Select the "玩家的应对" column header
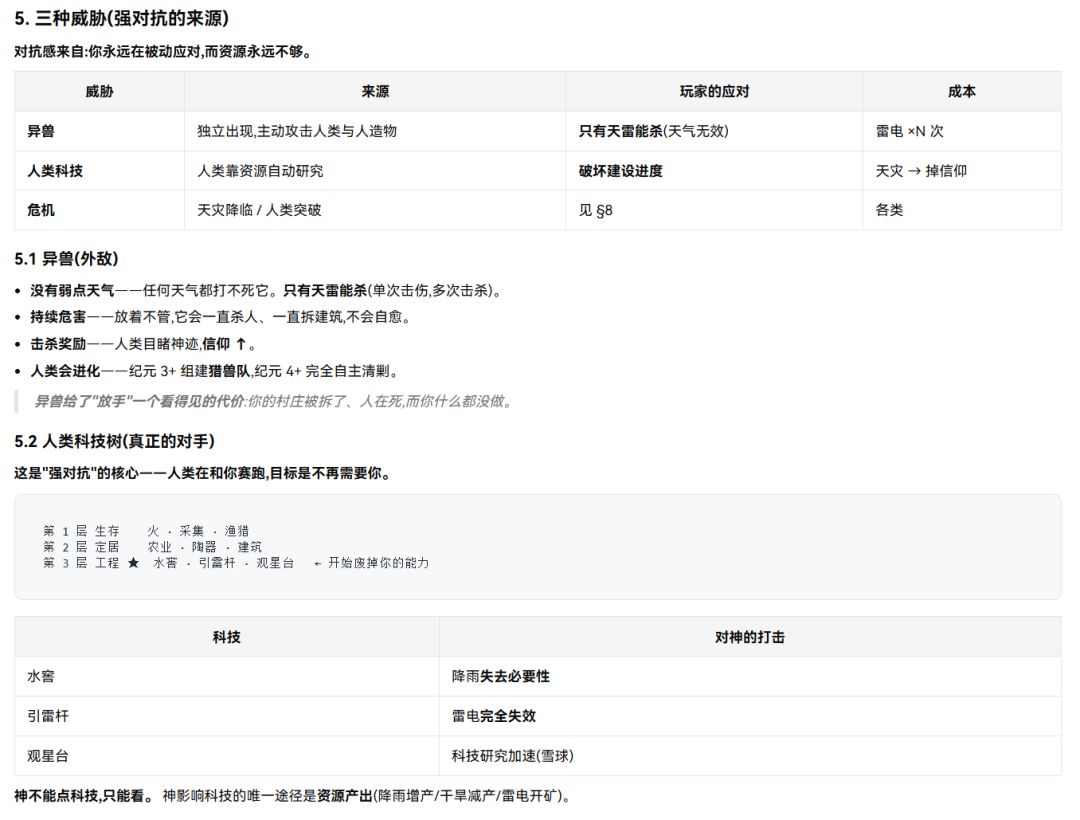Viewport: 1080px width, 820px height. click(714, 92)
